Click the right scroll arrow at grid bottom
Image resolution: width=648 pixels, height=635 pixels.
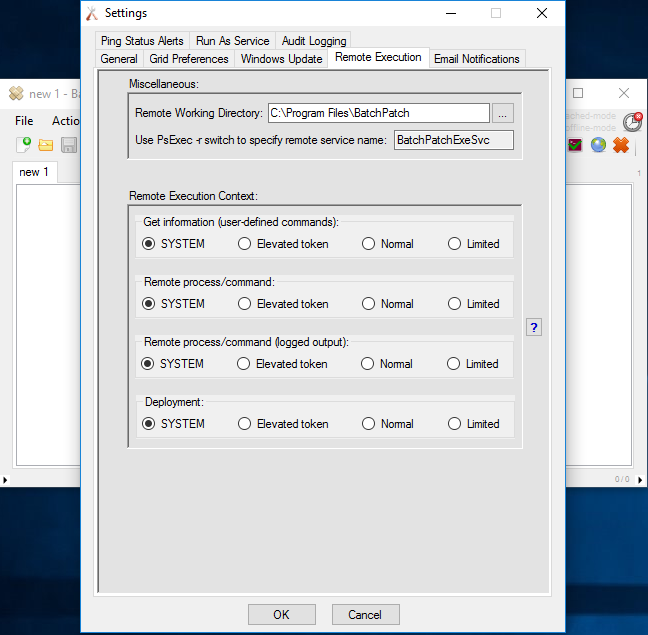(640, 480)
